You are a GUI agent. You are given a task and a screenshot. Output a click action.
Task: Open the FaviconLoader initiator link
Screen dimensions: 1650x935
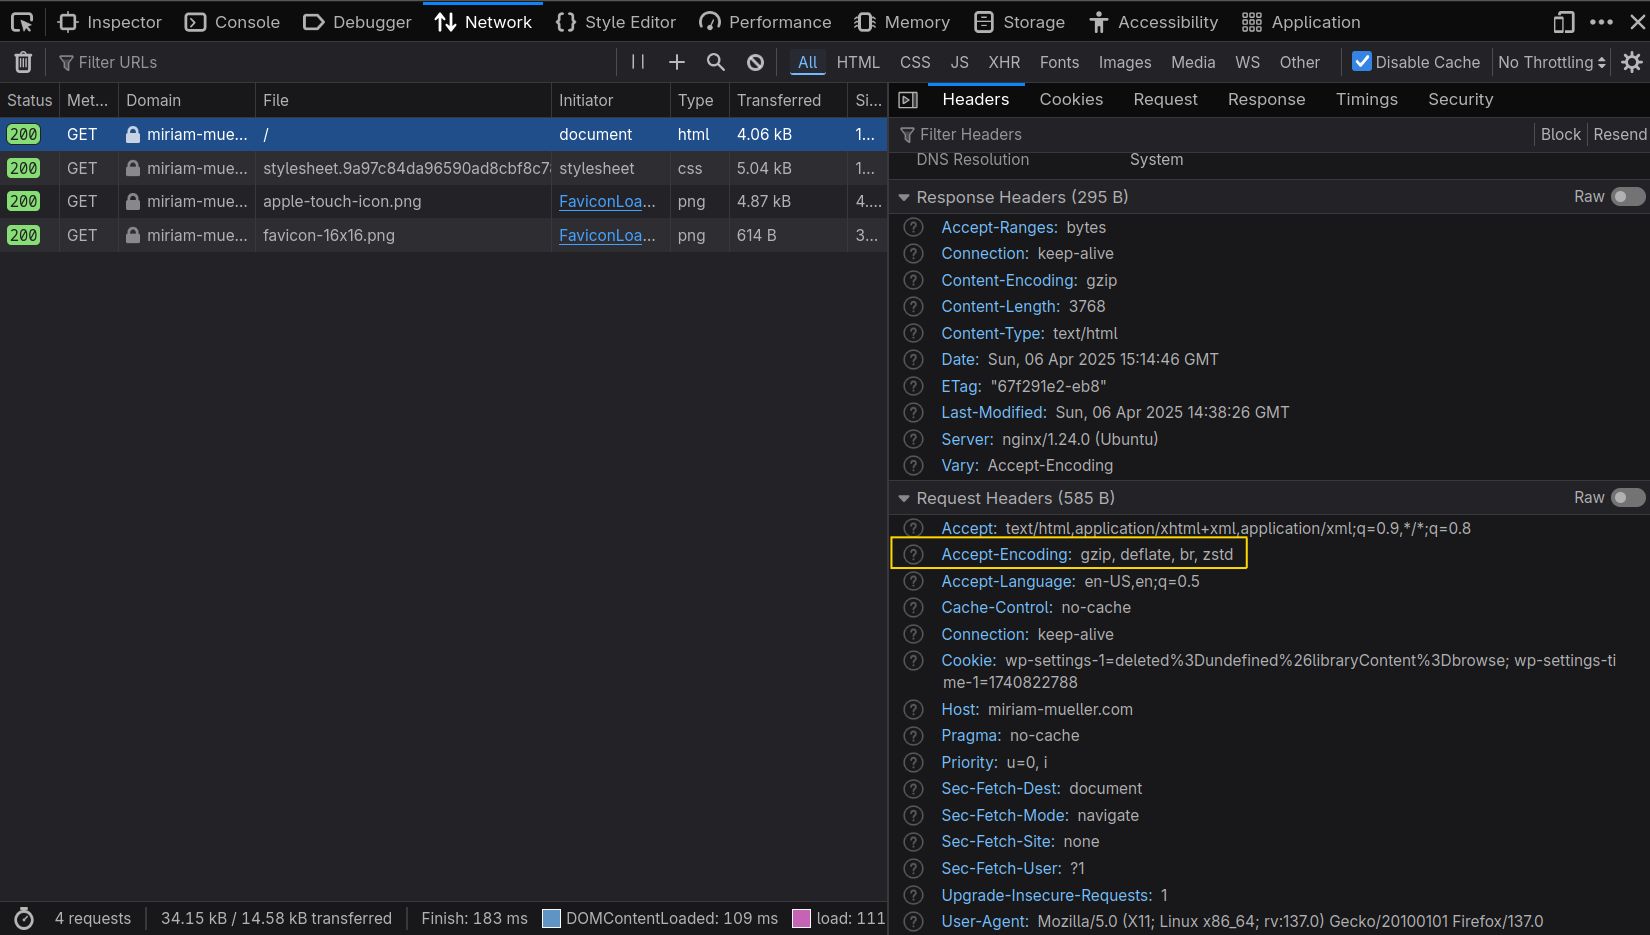[606, 201]
